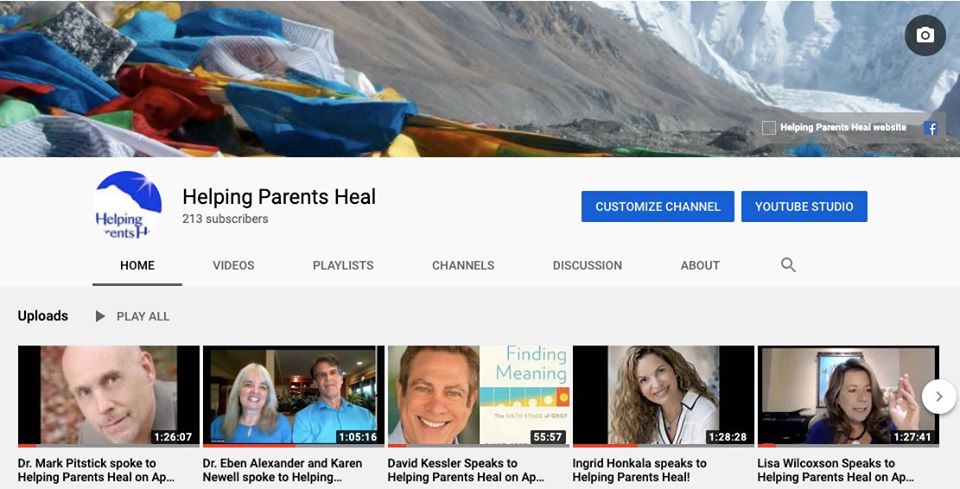Viewport: 960px width, 489px height.
Task: Click the red watch-progress bar on Eben Alexander video
Action: point(249,446)
